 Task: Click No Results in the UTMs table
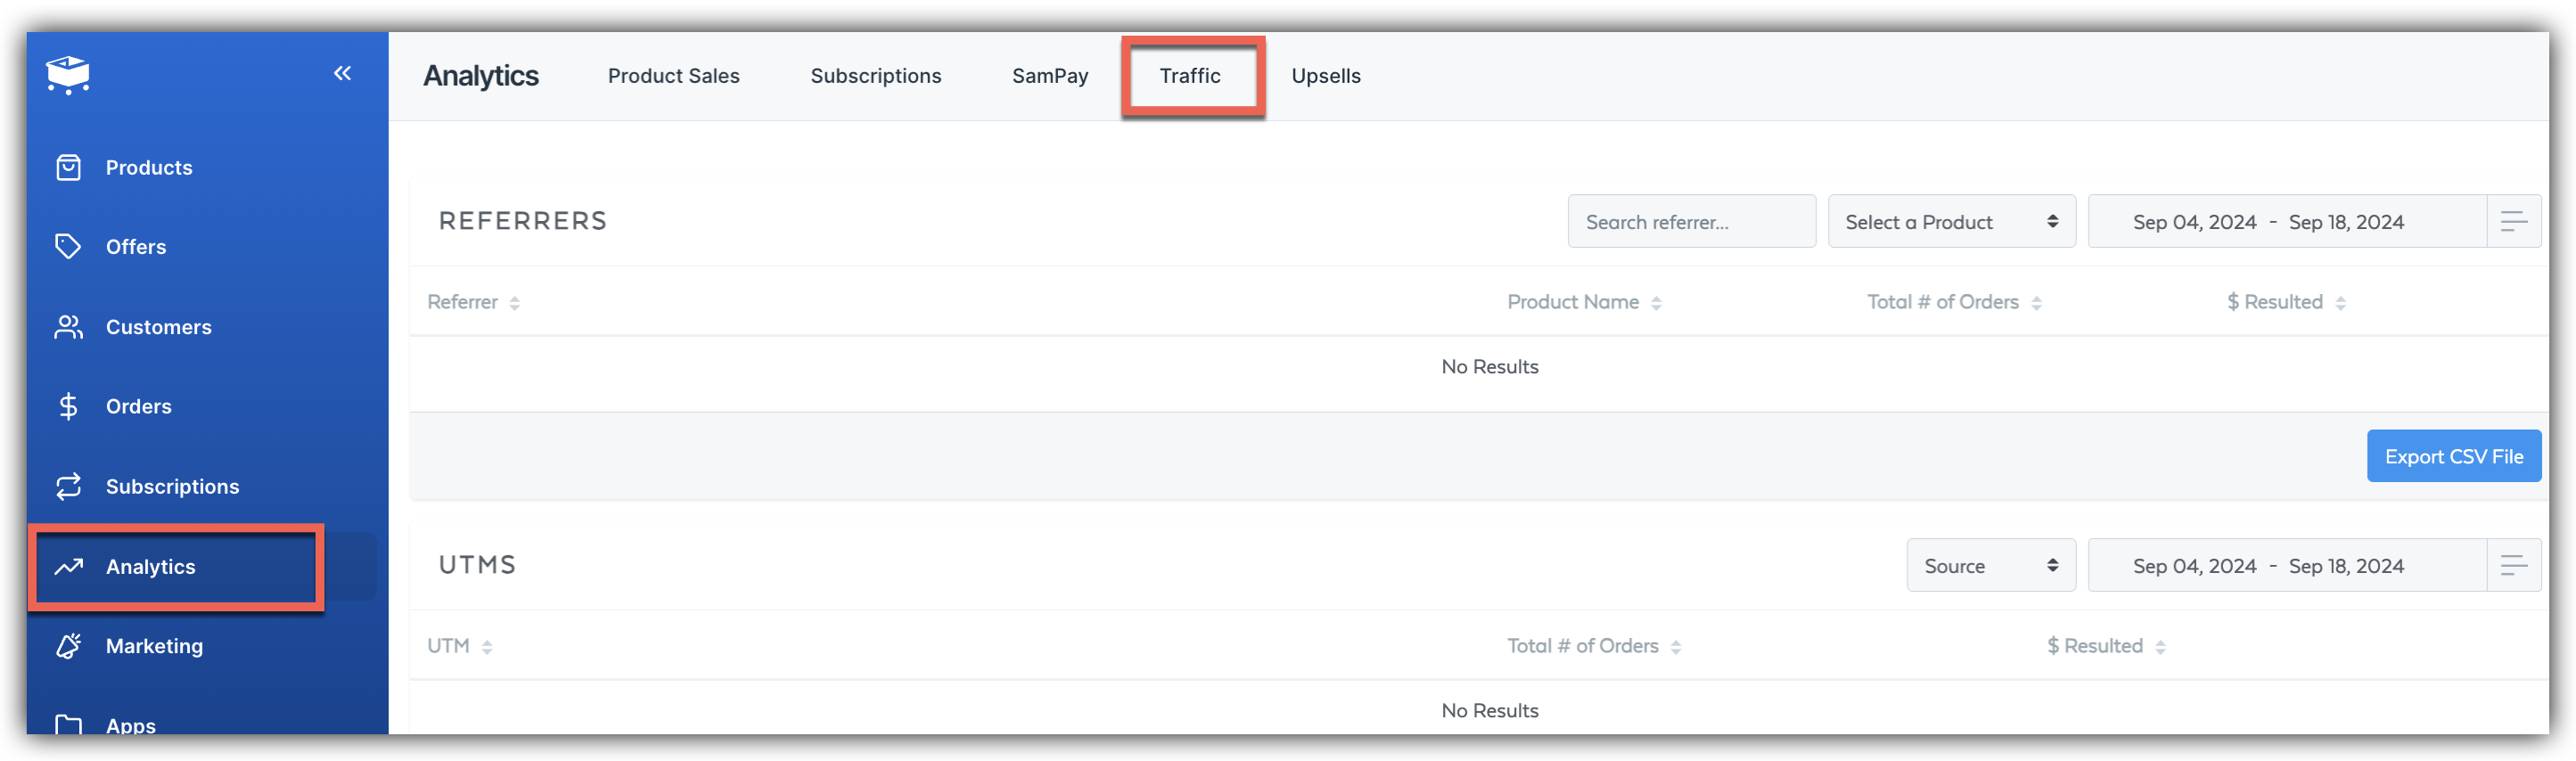pos(1489,711)
